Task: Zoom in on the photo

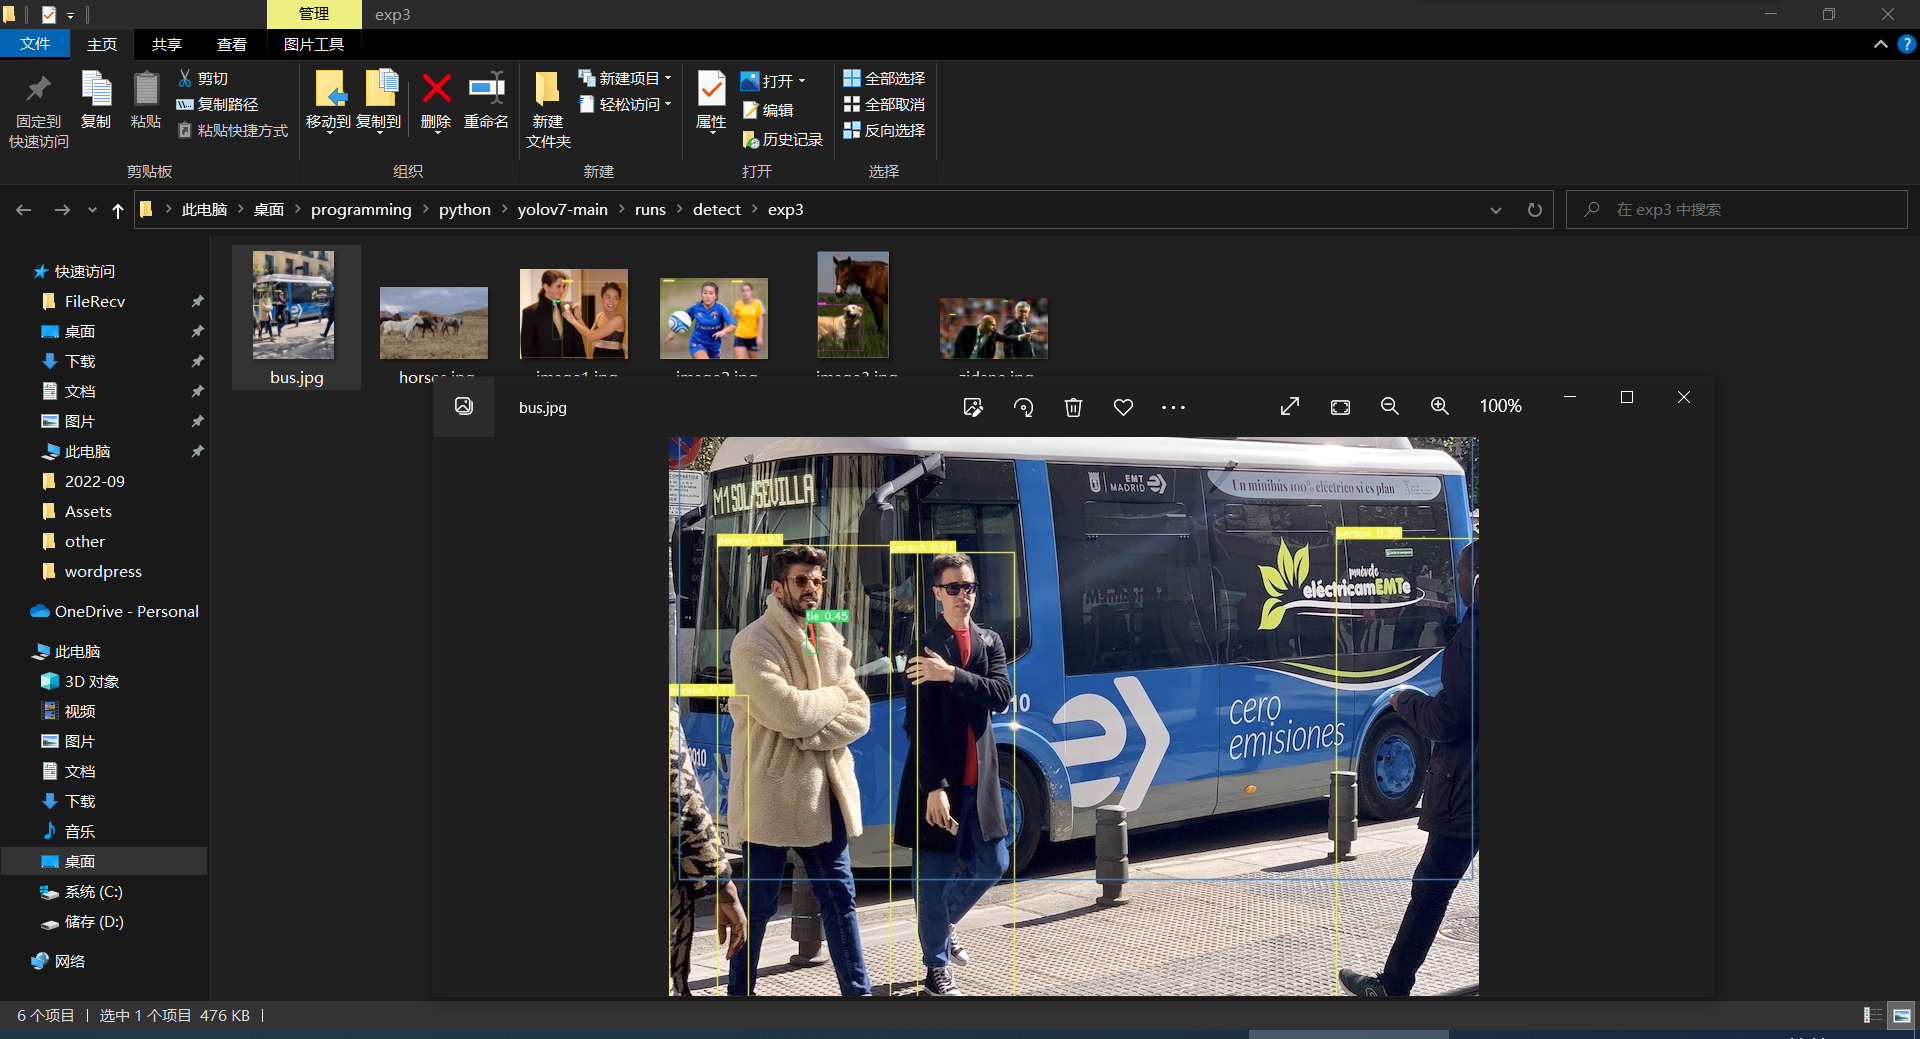Action: 1439,406
